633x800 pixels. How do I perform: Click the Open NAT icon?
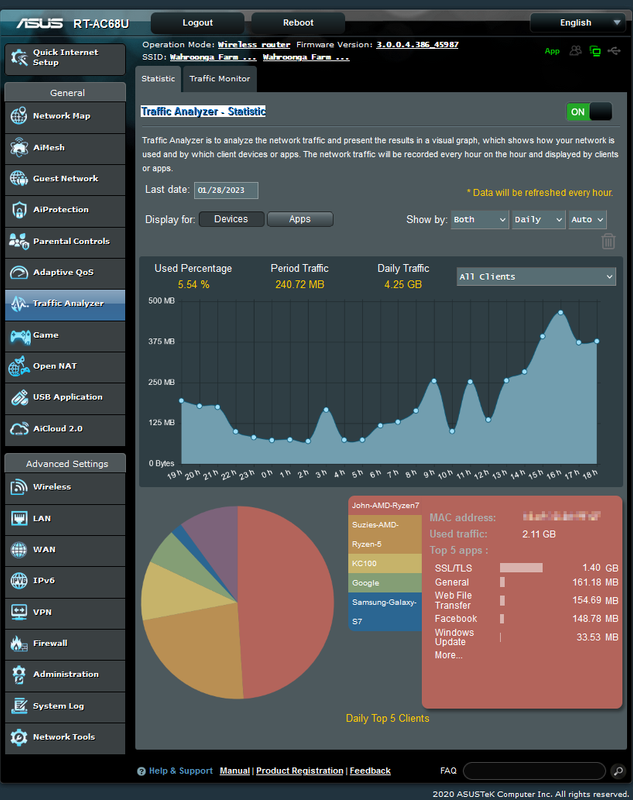coord(19,366)
